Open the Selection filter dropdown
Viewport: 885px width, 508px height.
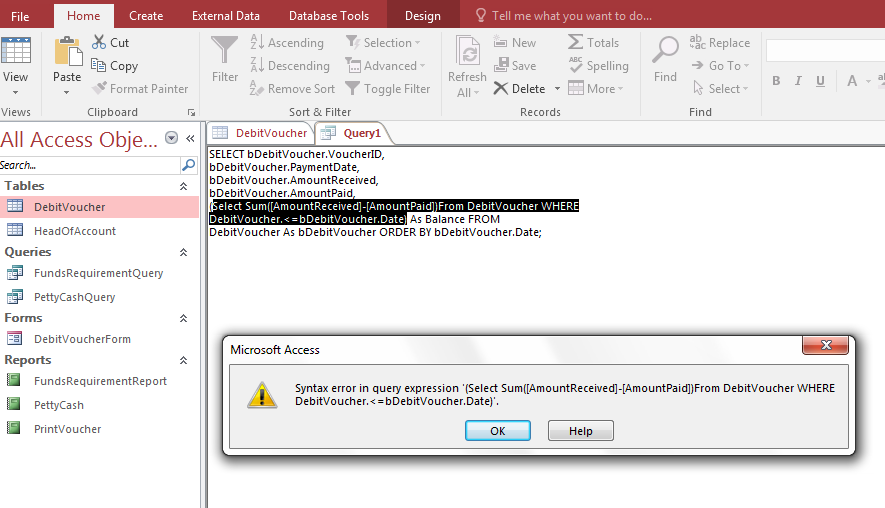click(x=417, y=43)
